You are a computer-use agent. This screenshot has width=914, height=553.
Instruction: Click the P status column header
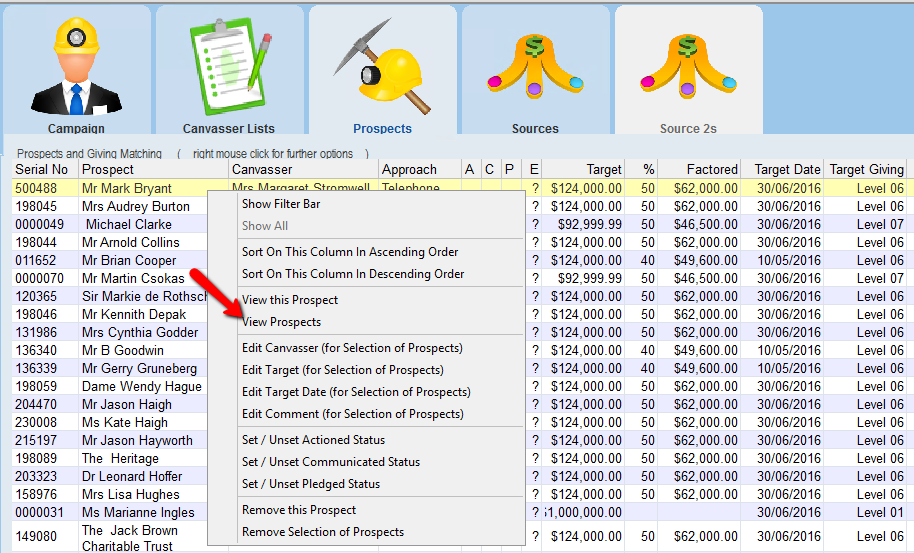pyautogui.click(x=509, y=170)
